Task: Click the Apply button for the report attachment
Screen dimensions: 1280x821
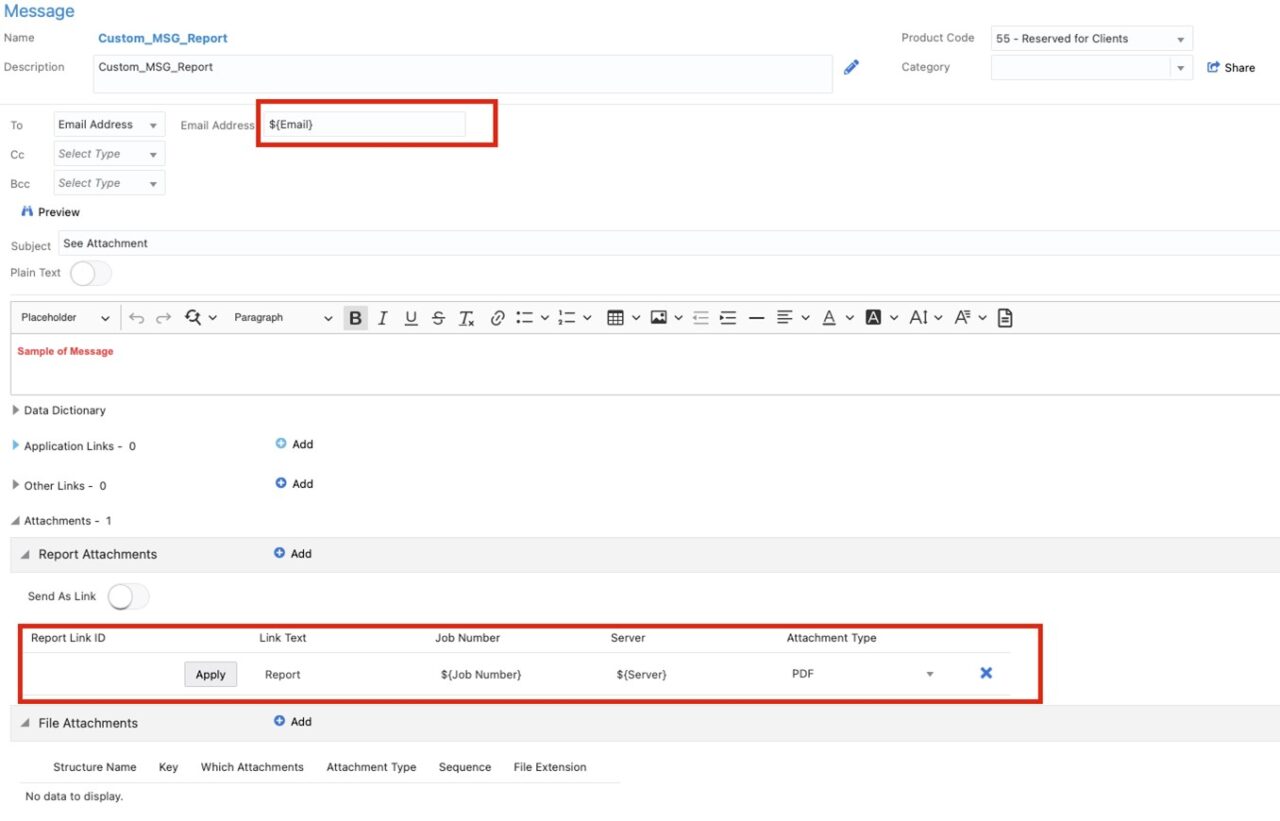Action: 210,674
